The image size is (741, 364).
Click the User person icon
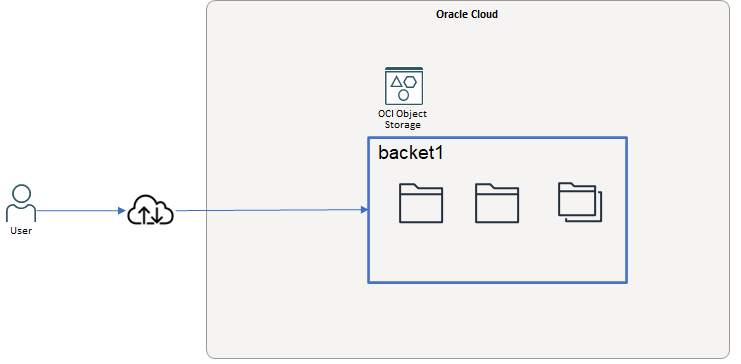pos(21,204)
